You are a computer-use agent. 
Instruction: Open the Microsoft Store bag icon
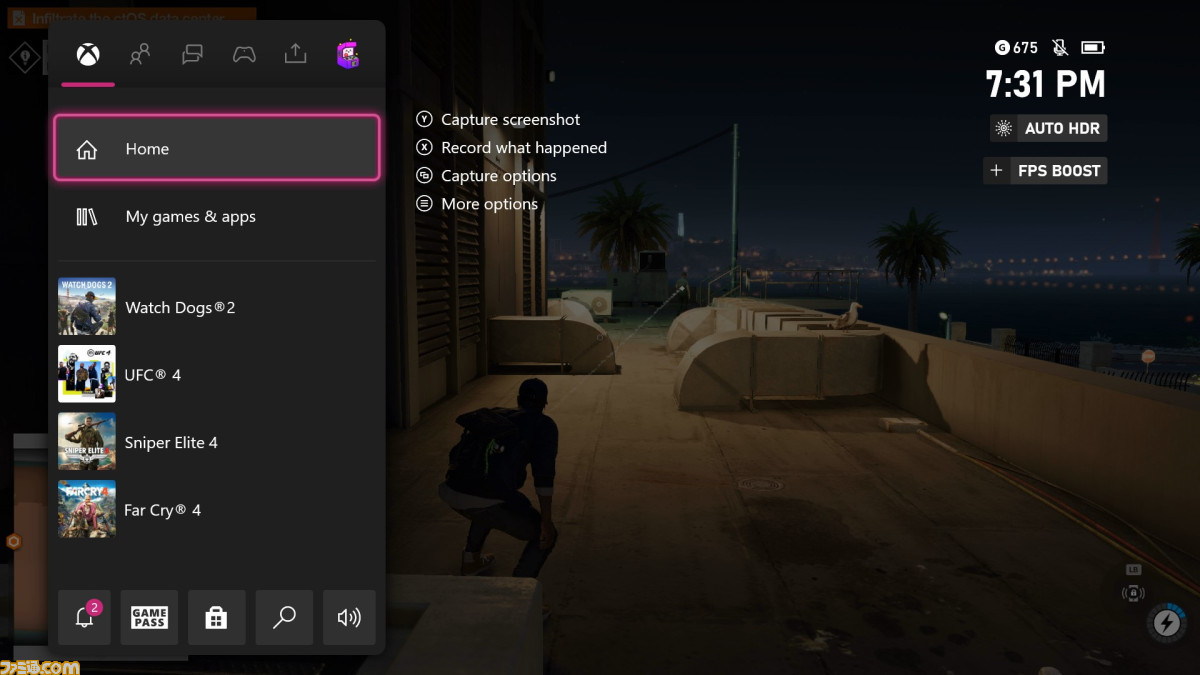coord(216,617)
